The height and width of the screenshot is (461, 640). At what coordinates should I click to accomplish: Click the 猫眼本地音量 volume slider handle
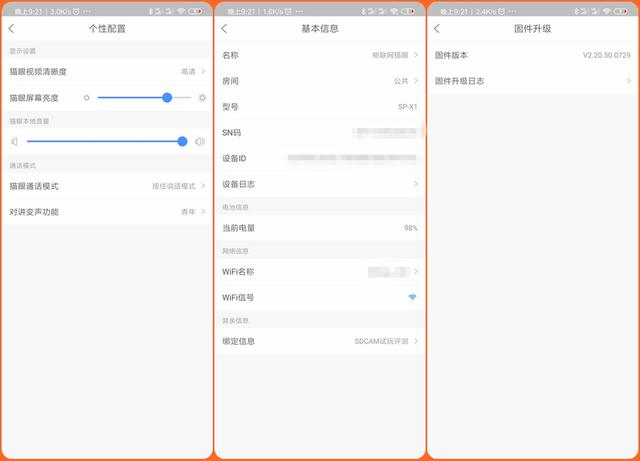[182, 142]
